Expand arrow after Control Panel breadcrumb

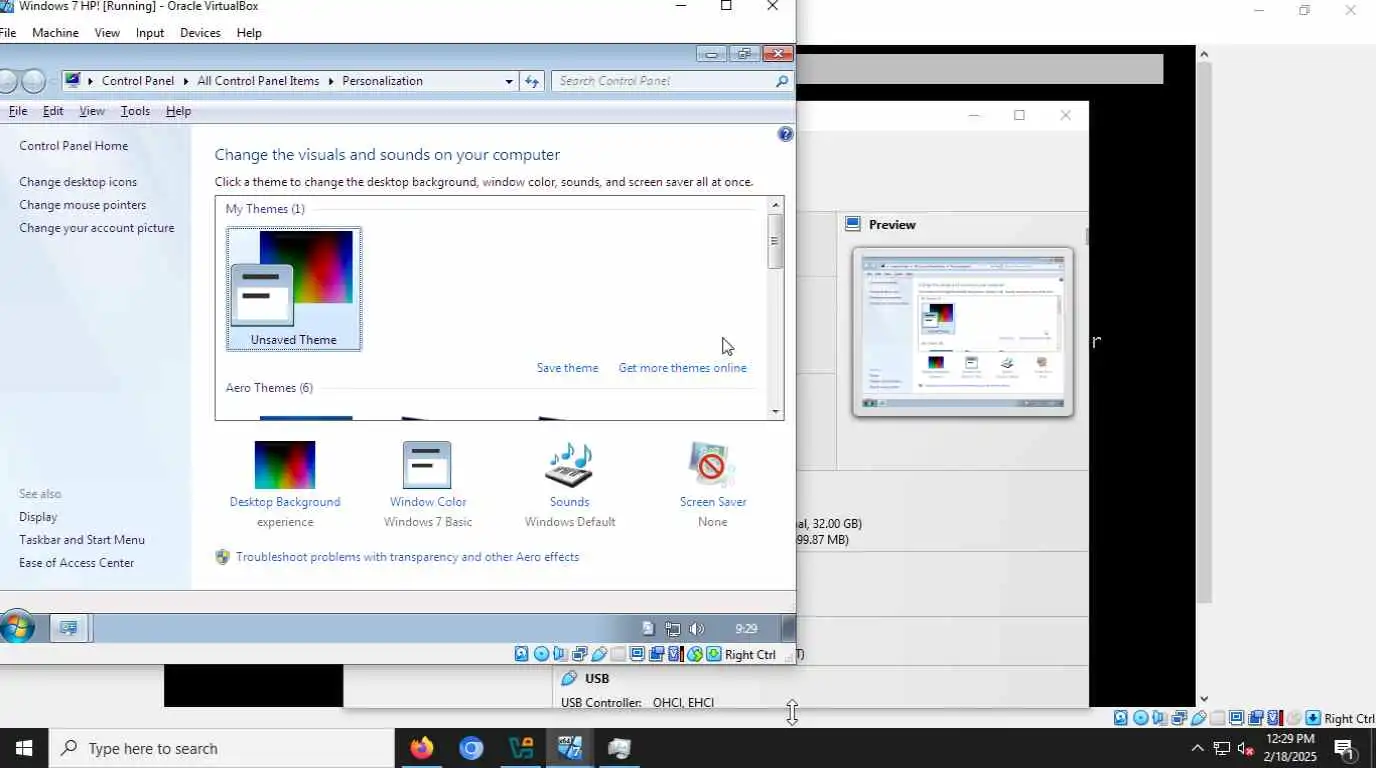(185, 81)
